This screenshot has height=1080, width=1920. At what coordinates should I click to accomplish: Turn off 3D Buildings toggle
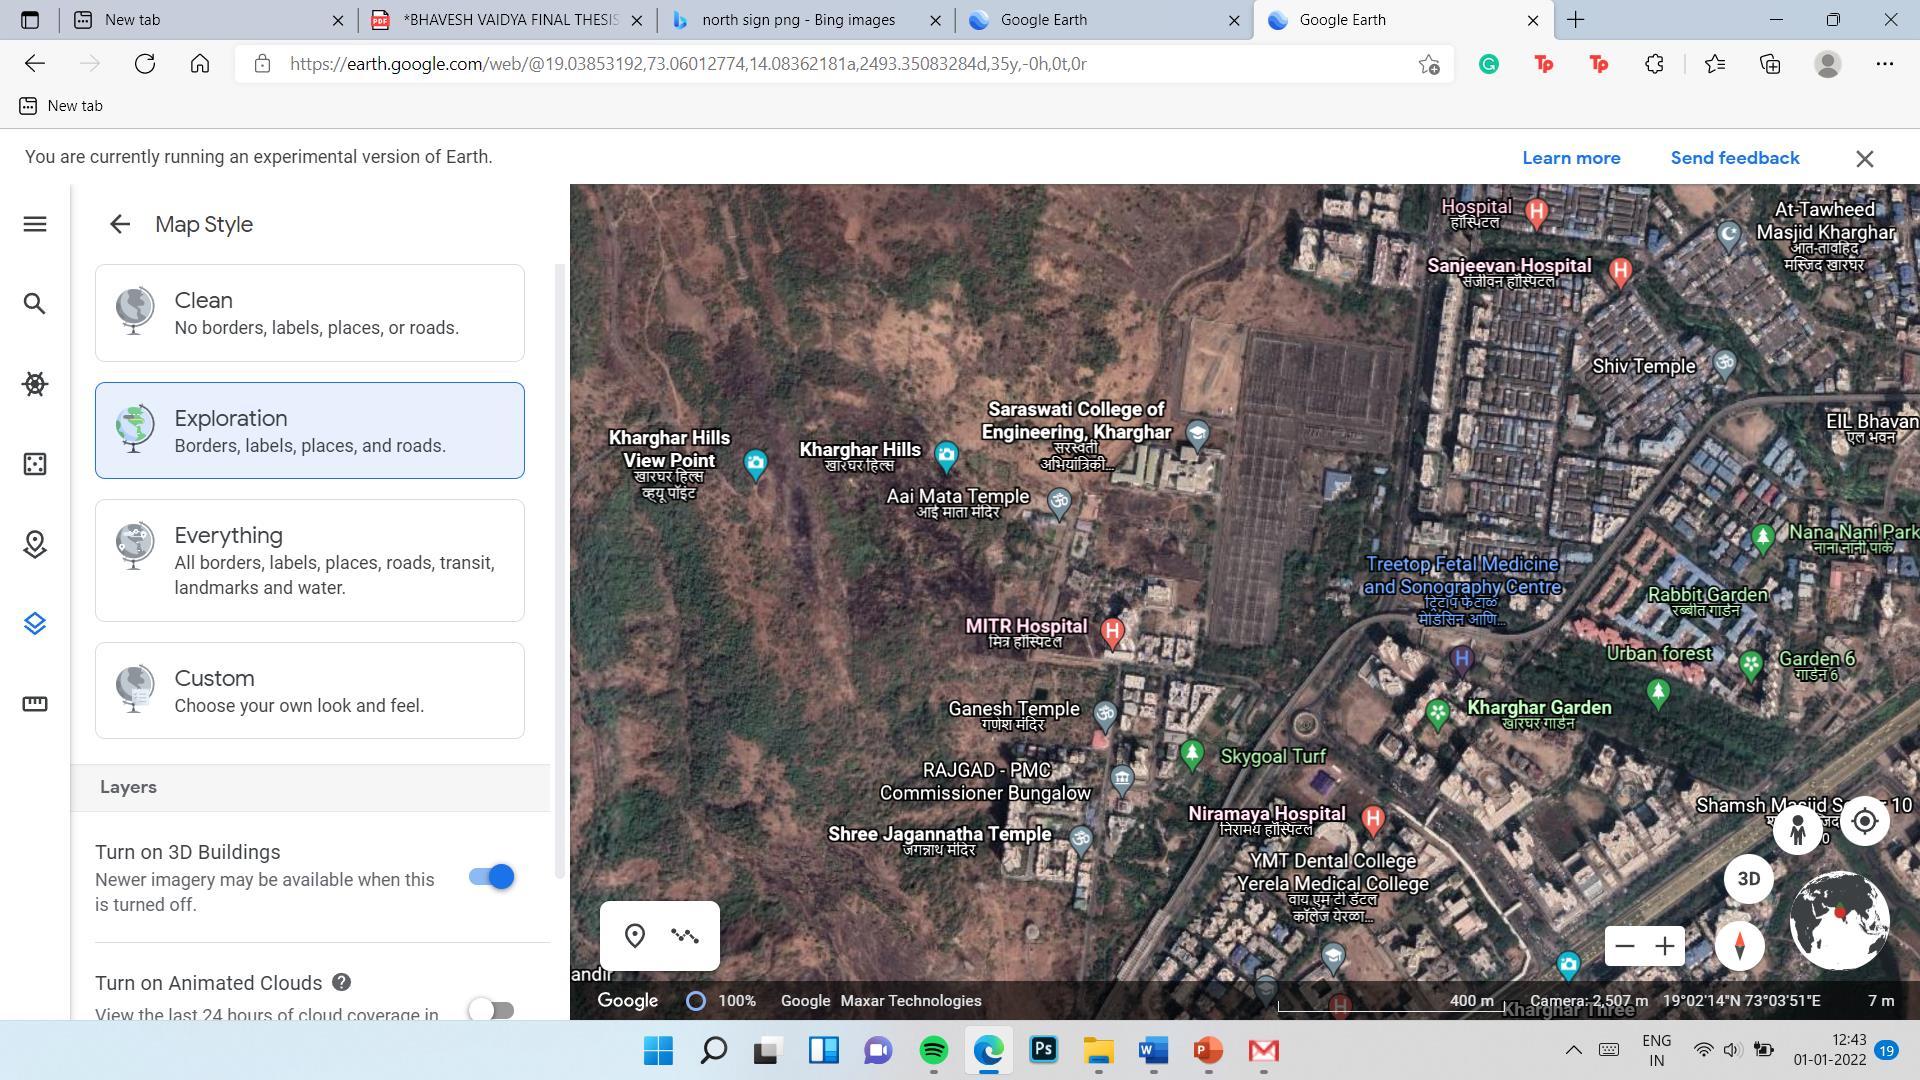click(491, 877)
